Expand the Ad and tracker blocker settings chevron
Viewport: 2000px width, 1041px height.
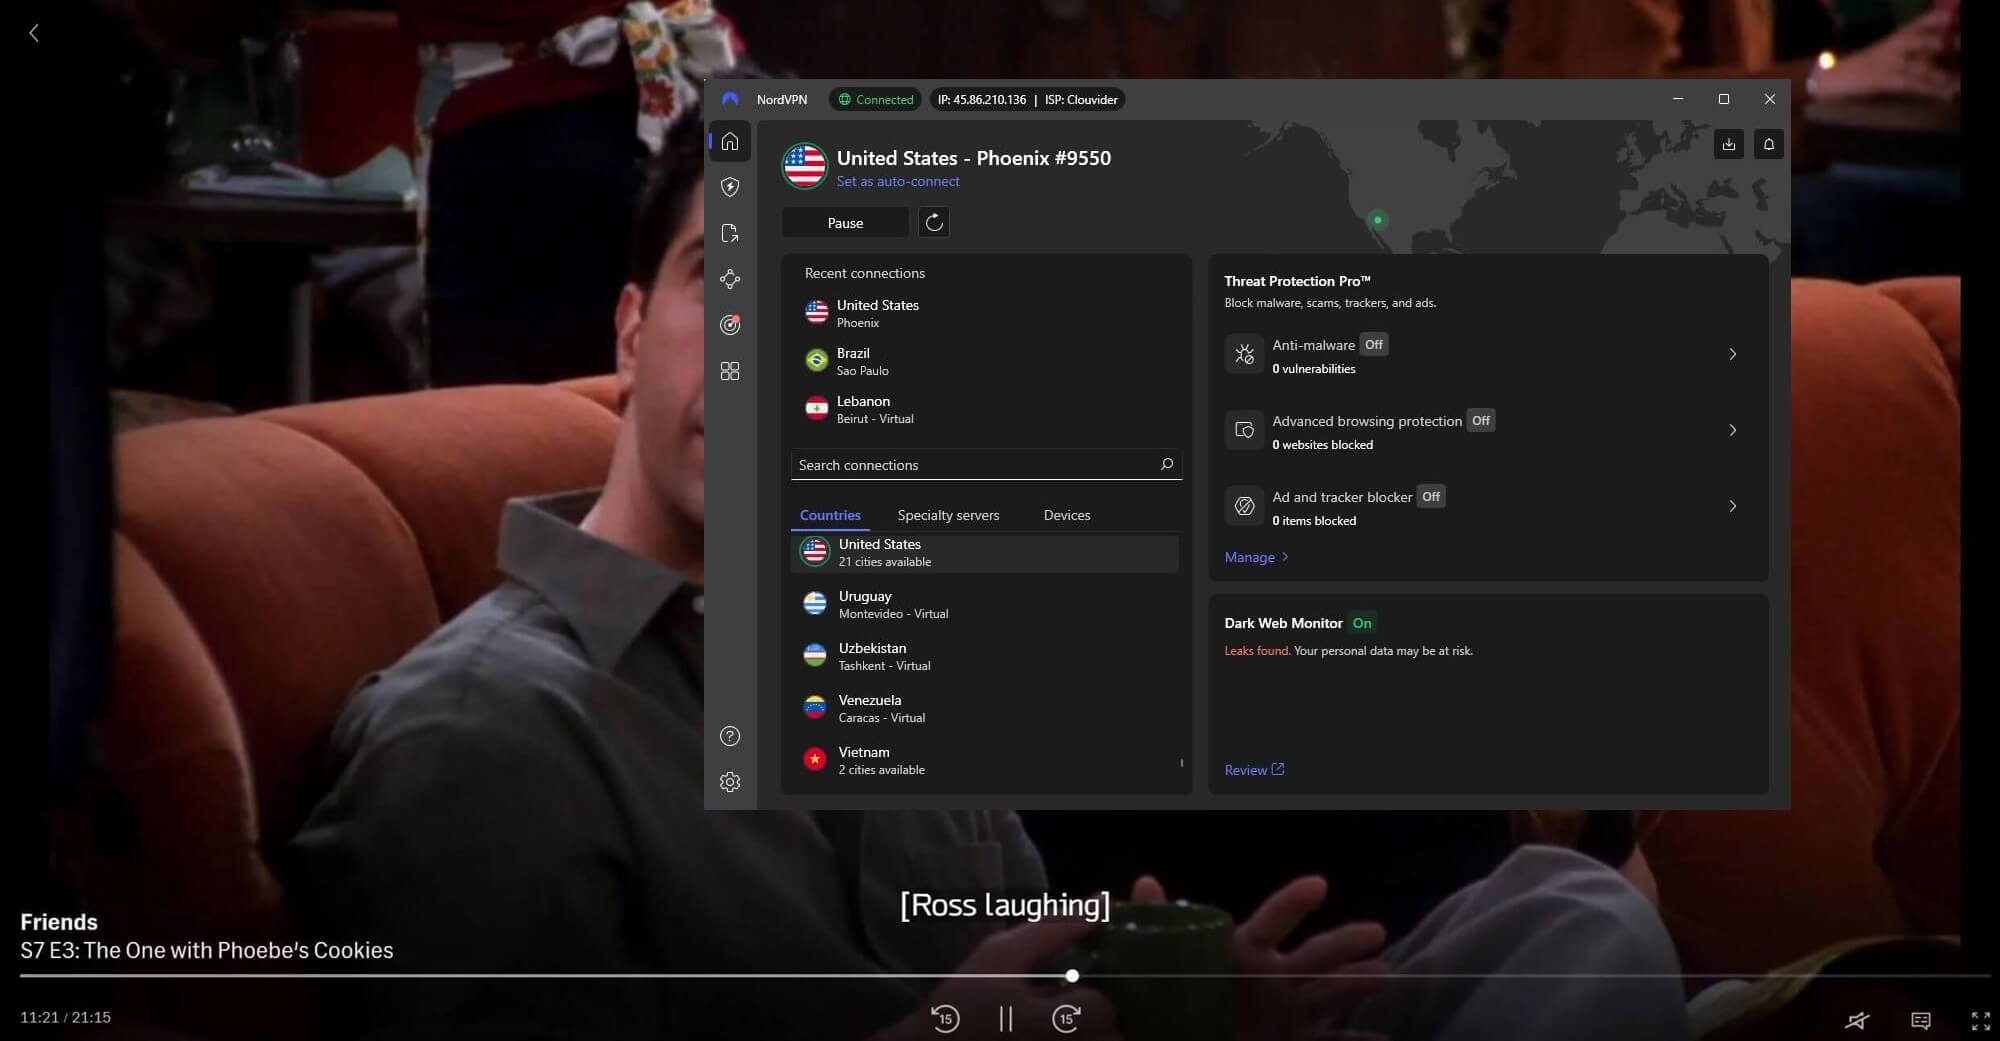pos(1733,506)
